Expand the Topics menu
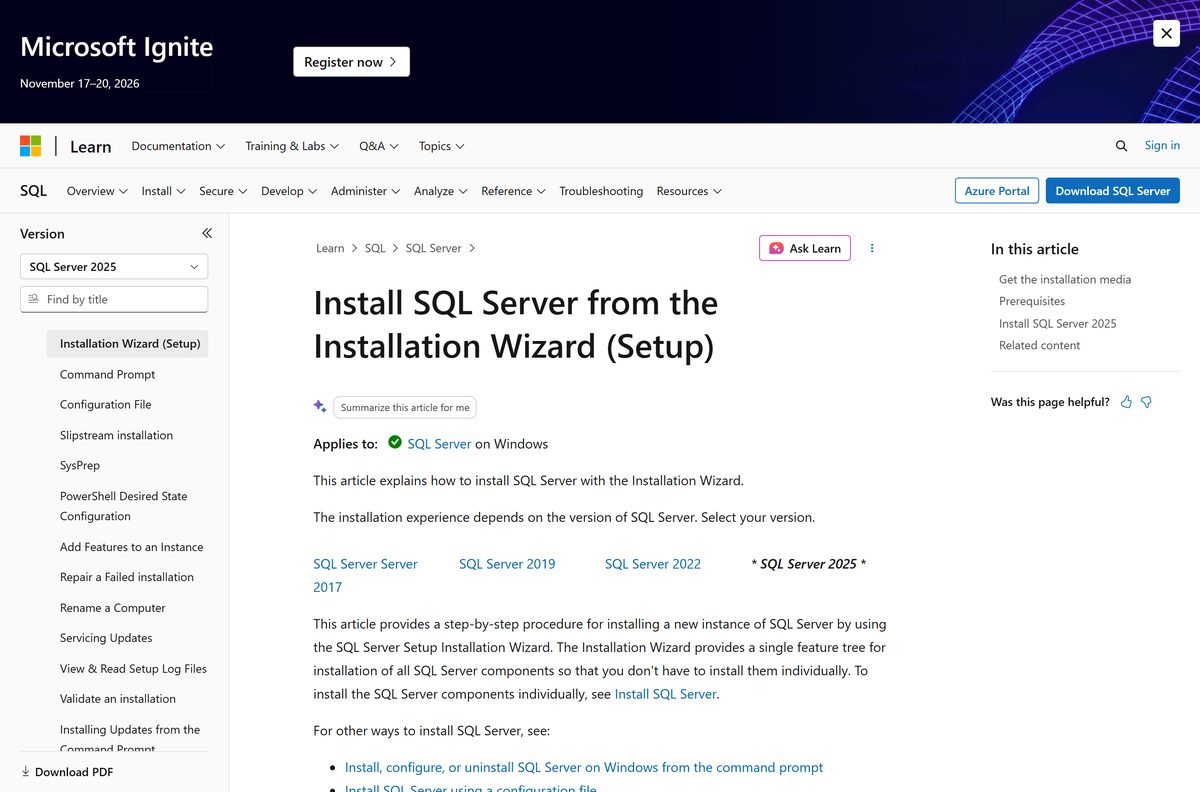The height and width of the screenshot is (792, 1200). tap(442, 146)
